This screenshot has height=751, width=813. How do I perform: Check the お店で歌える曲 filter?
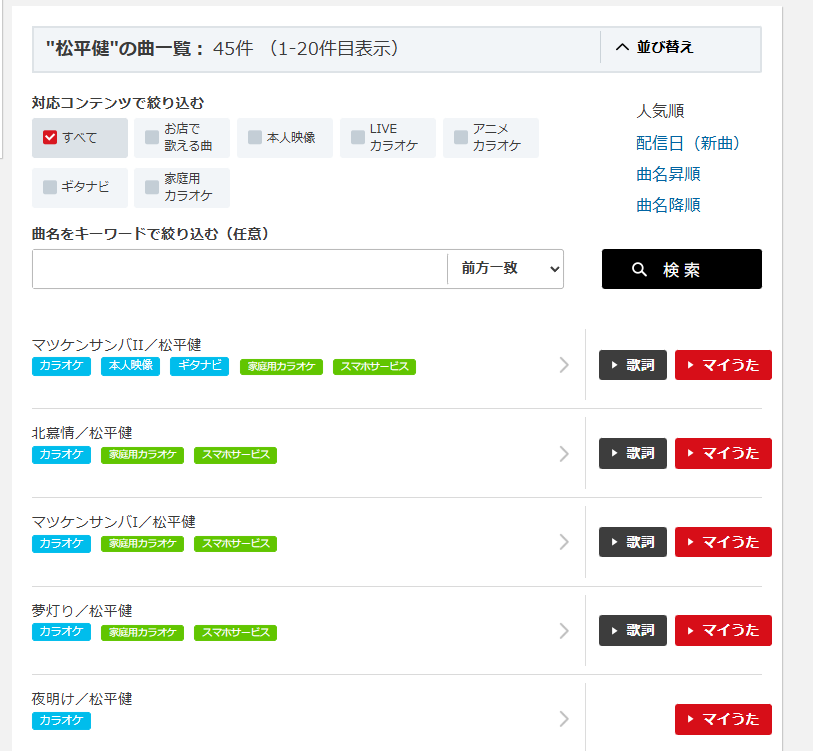point(152,137)
